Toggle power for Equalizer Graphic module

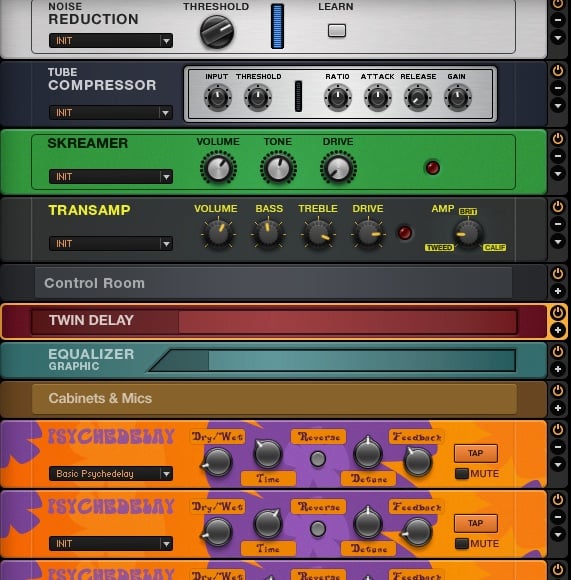(558, 351)
